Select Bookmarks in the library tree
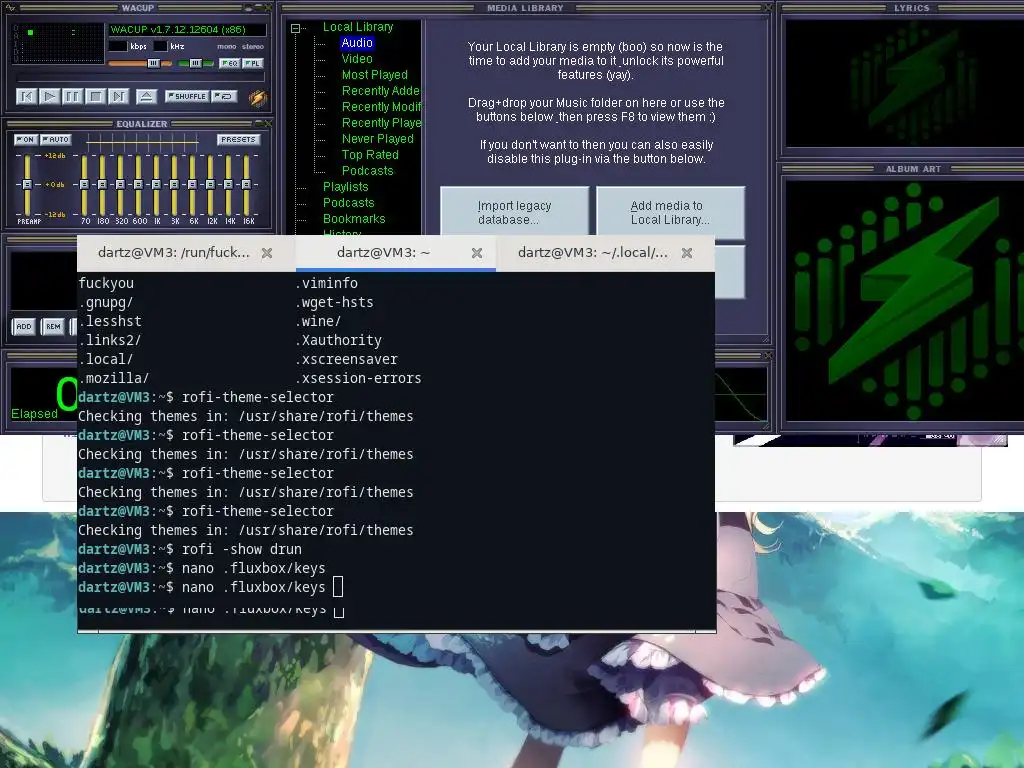The height and width of the screenshot is (768, 1024). (354, 219)
